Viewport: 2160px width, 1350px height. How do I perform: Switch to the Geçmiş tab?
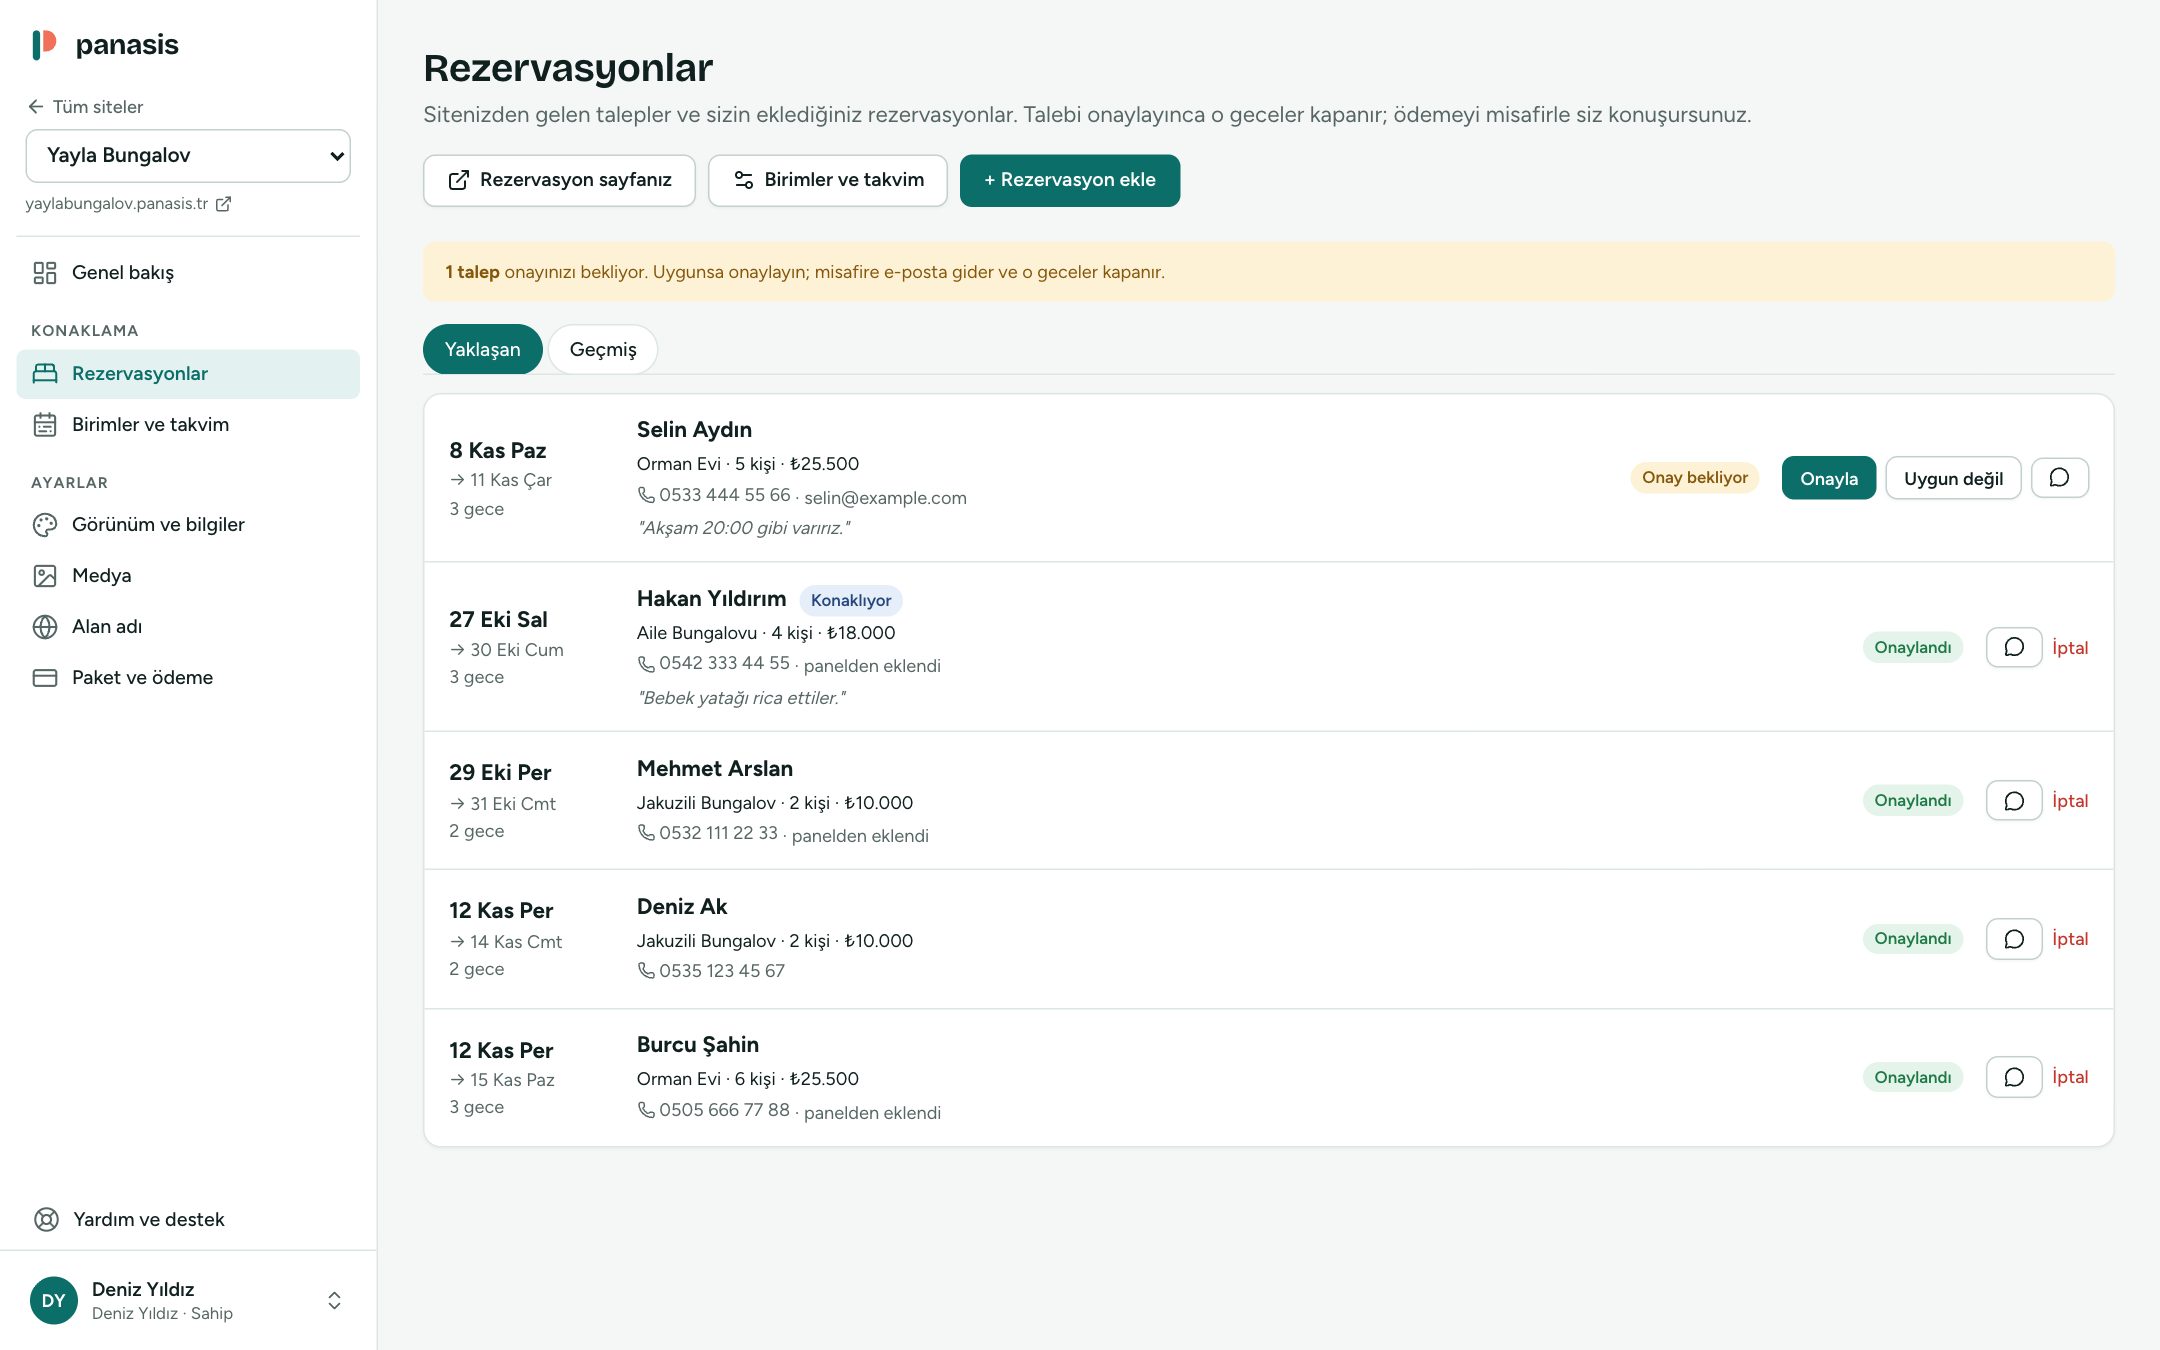tap(603, 349)
